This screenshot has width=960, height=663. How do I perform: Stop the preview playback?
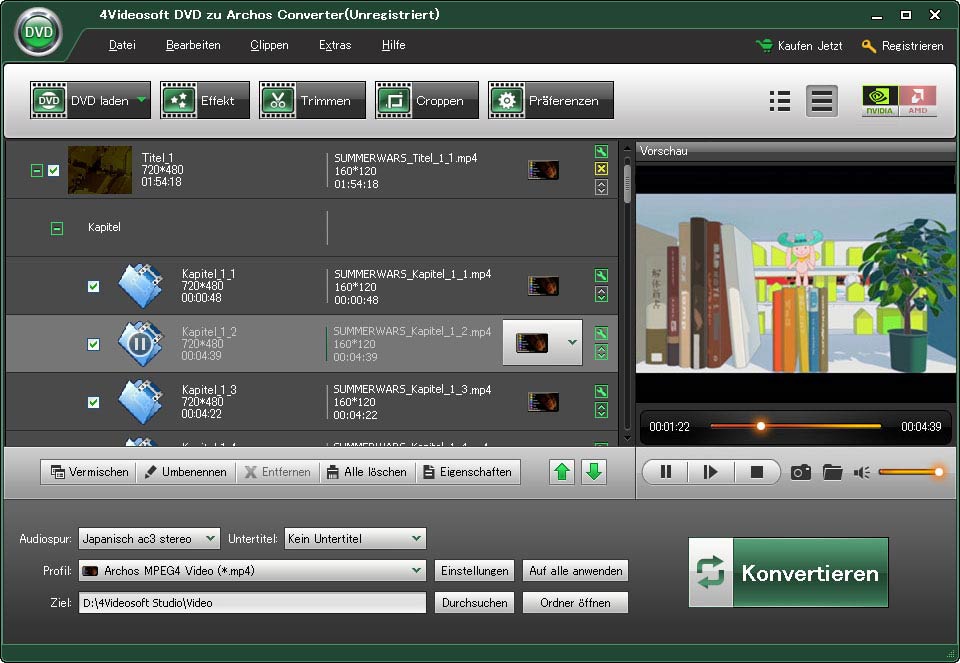pos(757,472)
